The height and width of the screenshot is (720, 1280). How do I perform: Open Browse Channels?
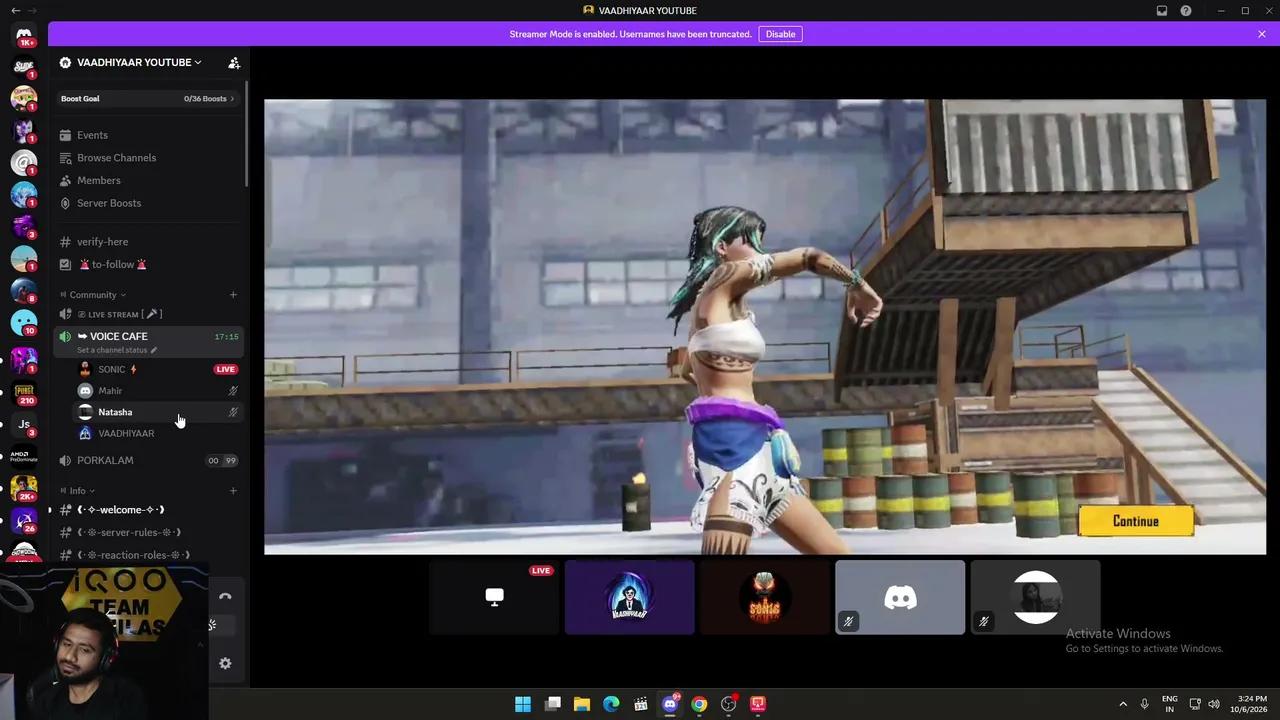[x=149, y=158]
